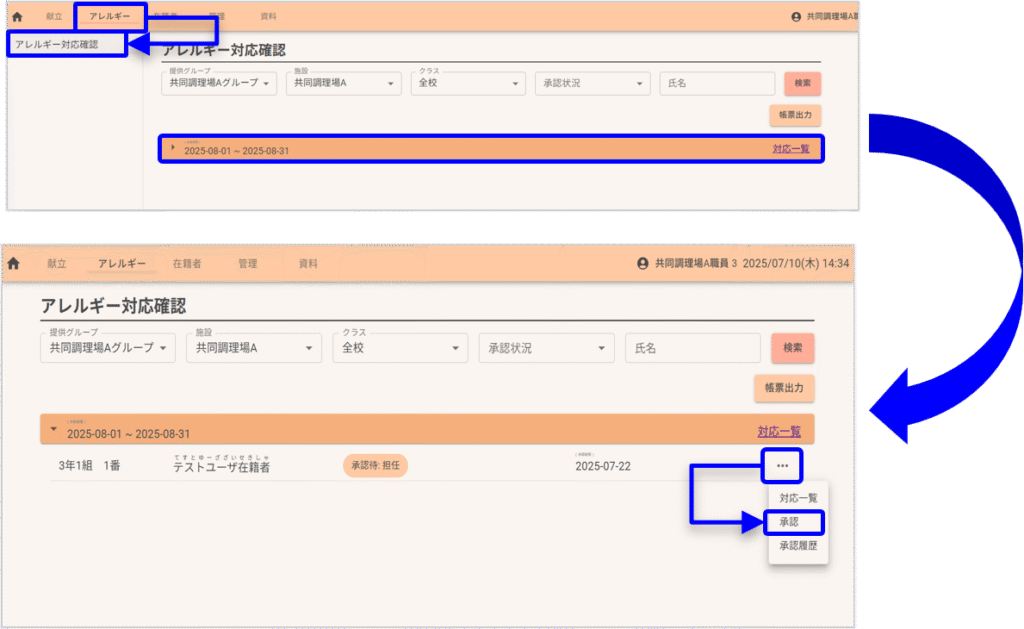Open the クラス dropdown in upper panel

click(x=467, y=84)
